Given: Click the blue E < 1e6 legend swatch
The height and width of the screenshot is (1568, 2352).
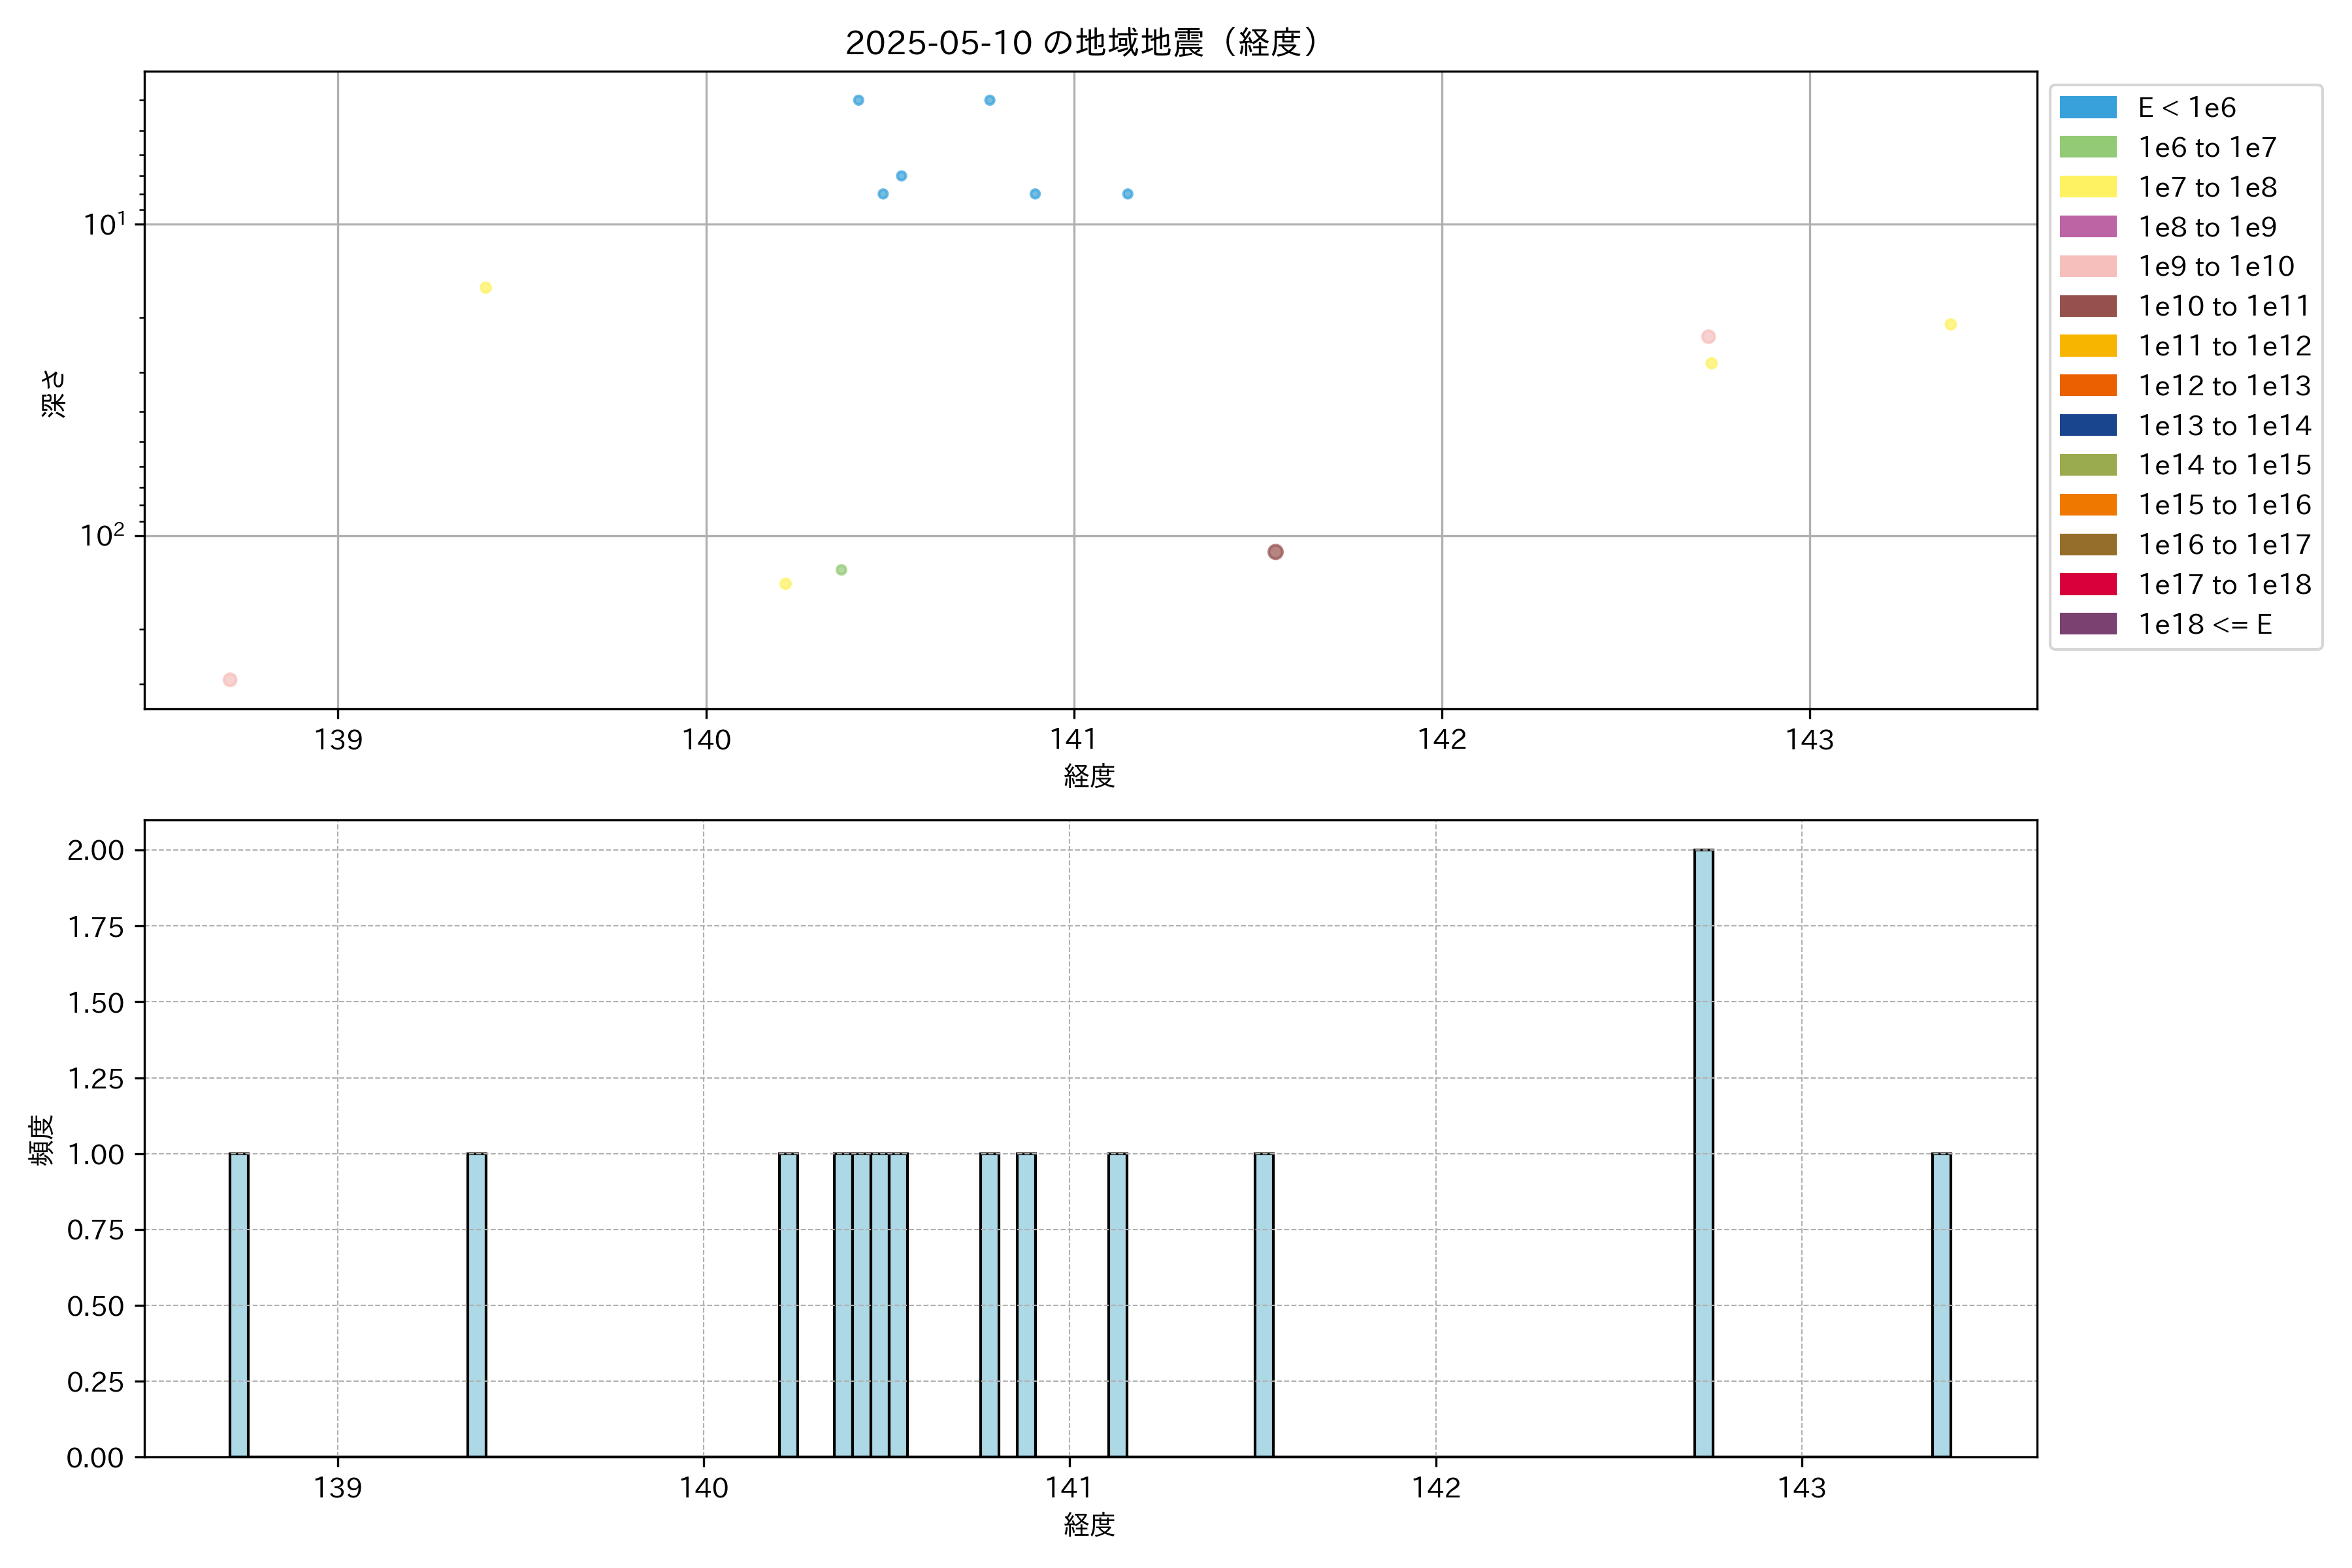Looking at the screenshot, I should (x=2087, y=108).
